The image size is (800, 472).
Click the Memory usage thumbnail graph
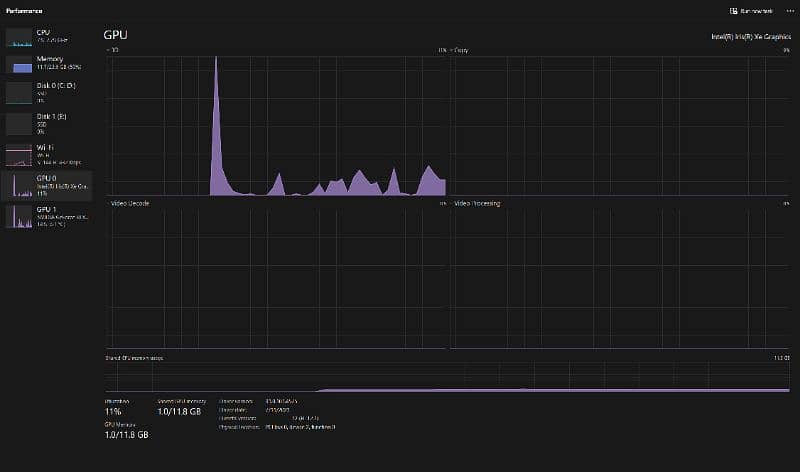point(20,65)
